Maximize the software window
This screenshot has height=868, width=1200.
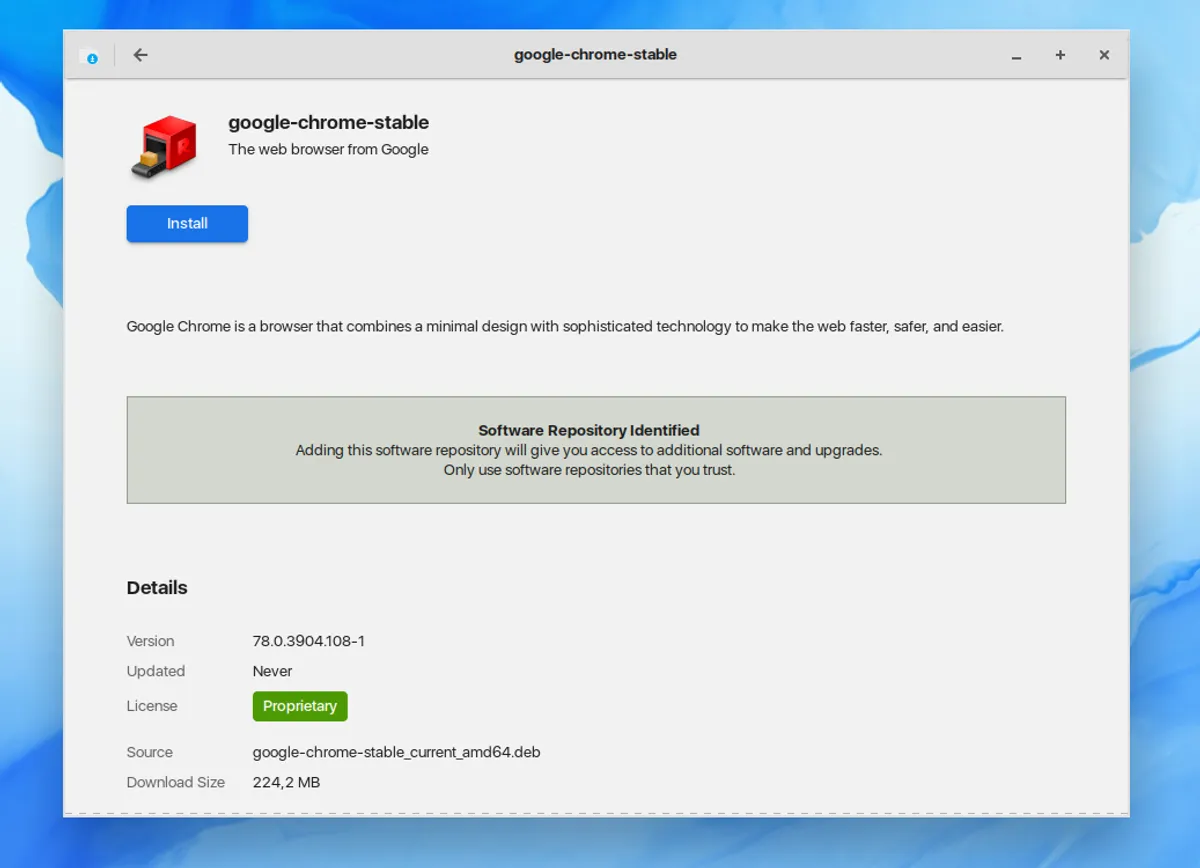click(1060, 55)
